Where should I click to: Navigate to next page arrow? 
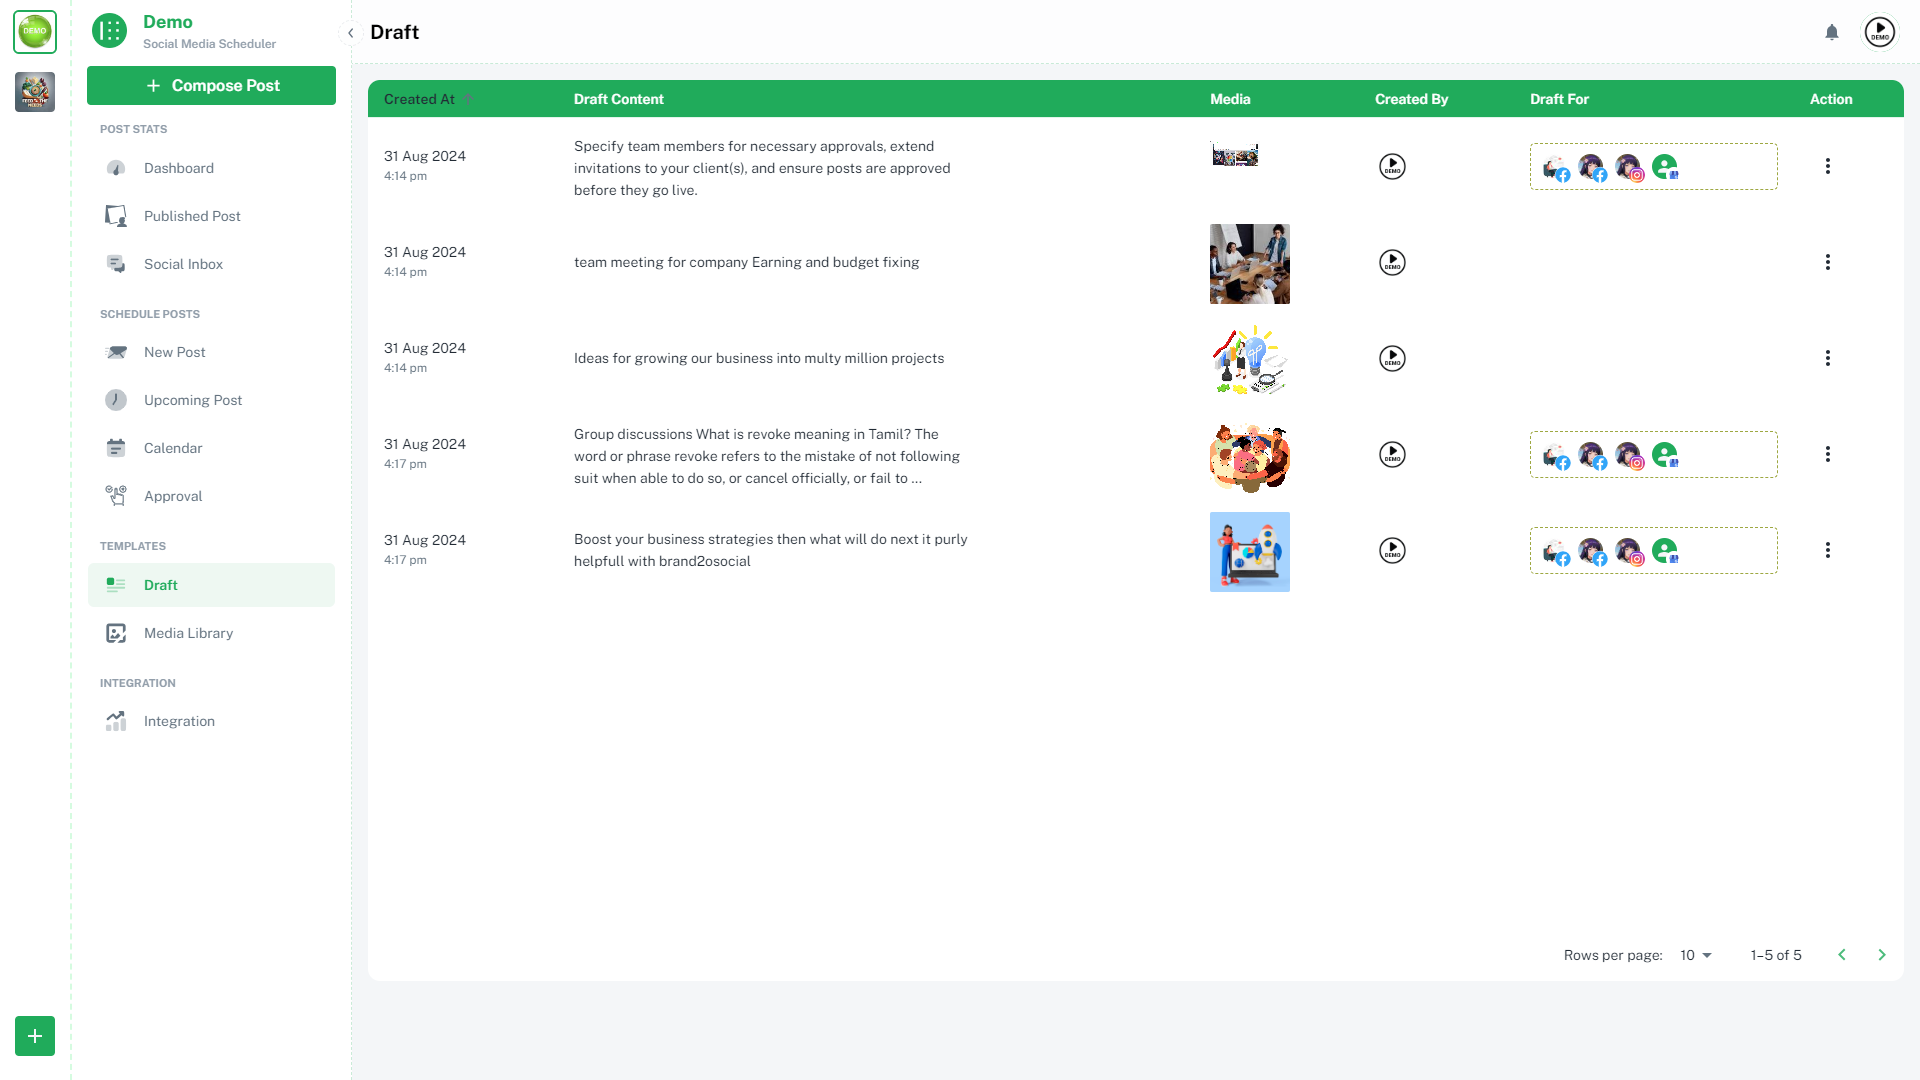tap(1882, 955)
